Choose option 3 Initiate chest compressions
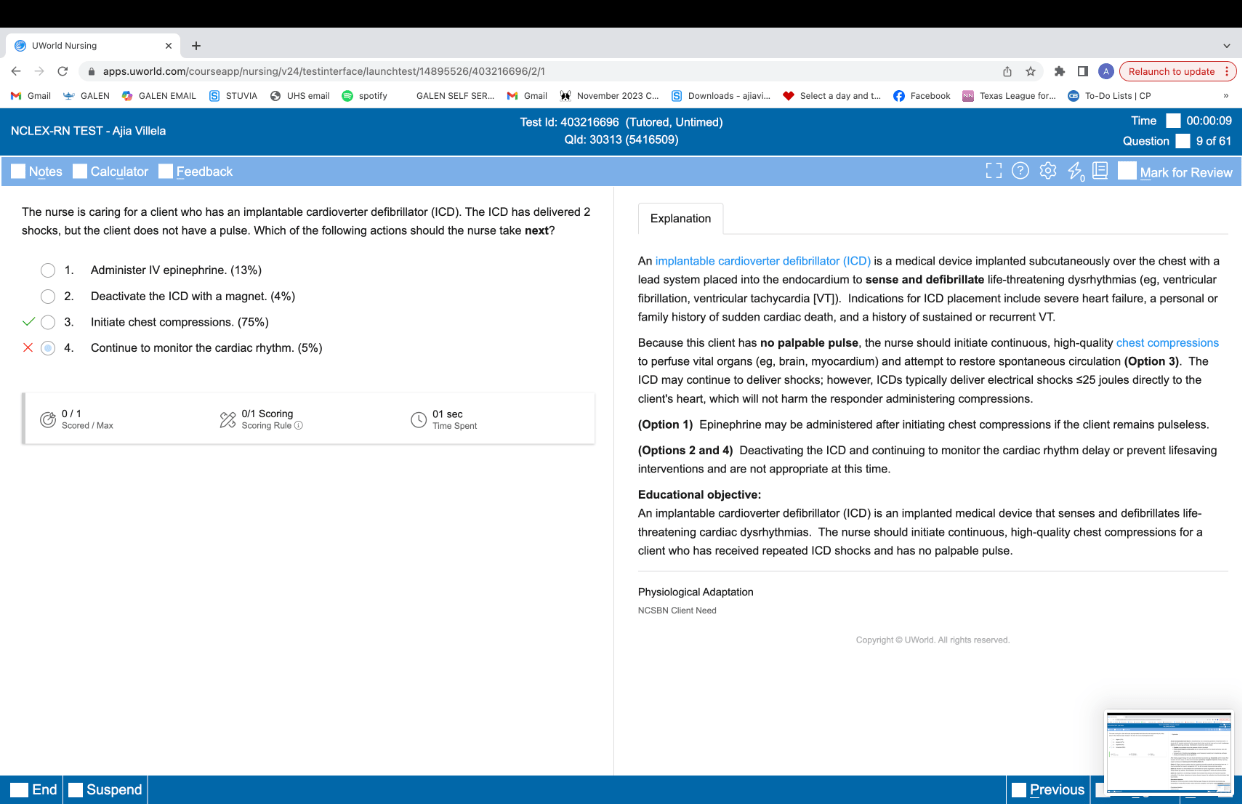 click(x=48, y=322)
